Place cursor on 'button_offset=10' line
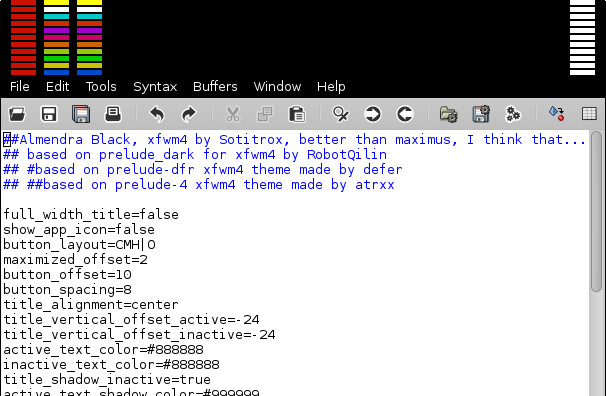Viewport: 606px width, 396px height. 67,275
